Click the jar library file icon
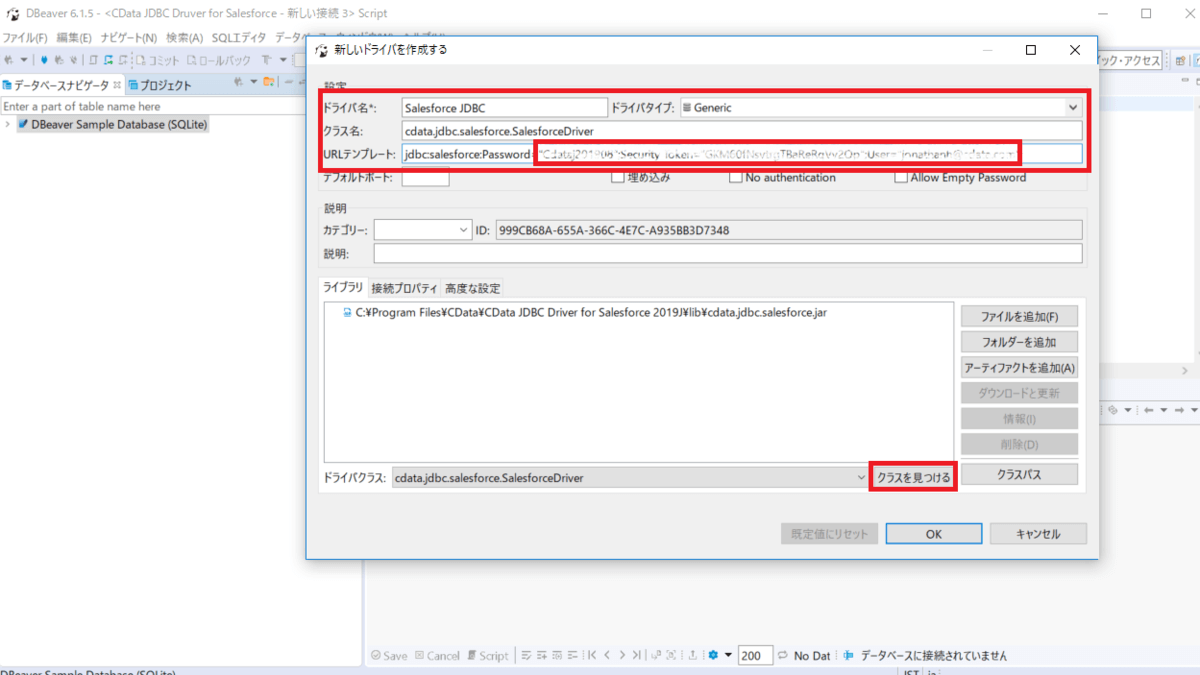 tap(347, 313)
